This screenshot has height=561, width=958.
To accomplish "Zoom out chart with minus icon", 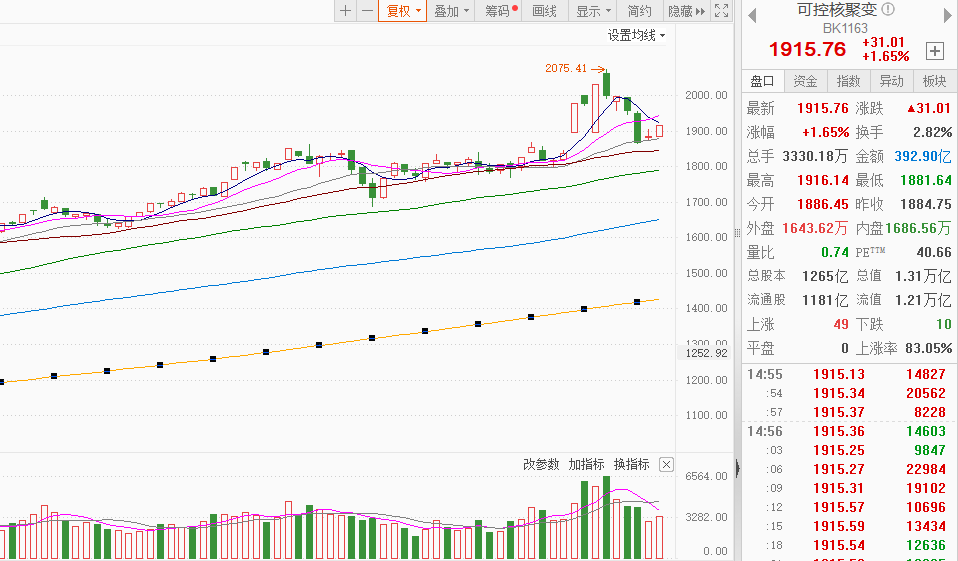I will pos(367,11).
